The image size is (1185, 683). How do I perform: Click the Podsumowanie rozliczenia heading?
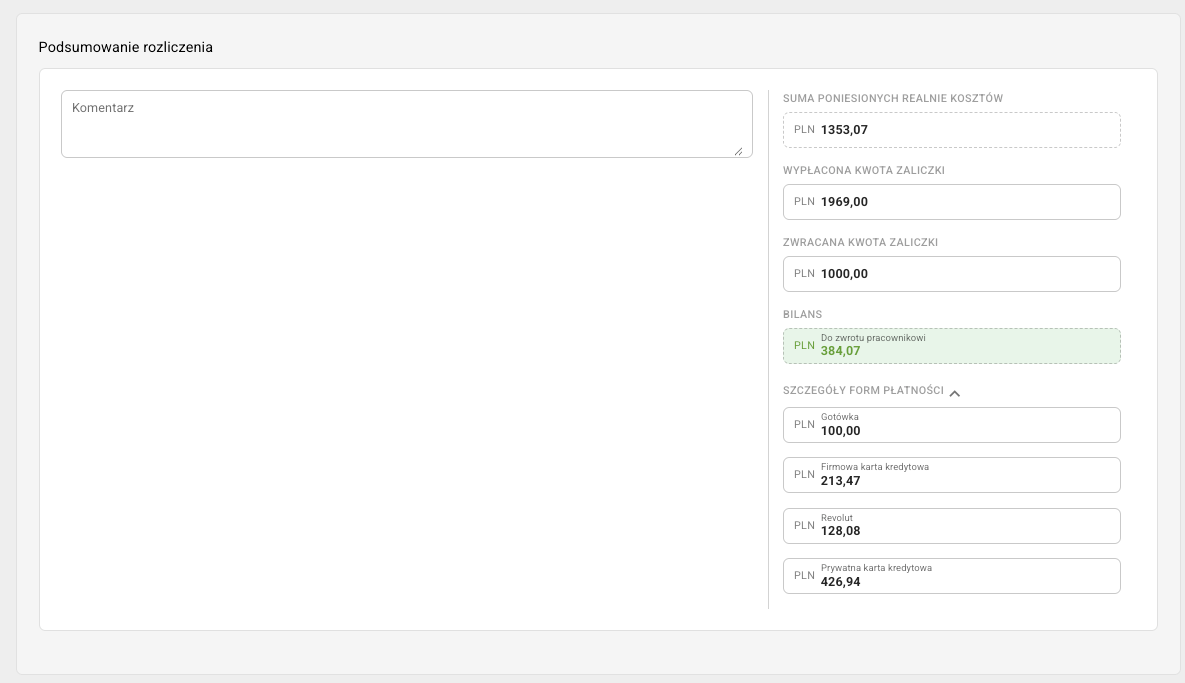[125, 47]
